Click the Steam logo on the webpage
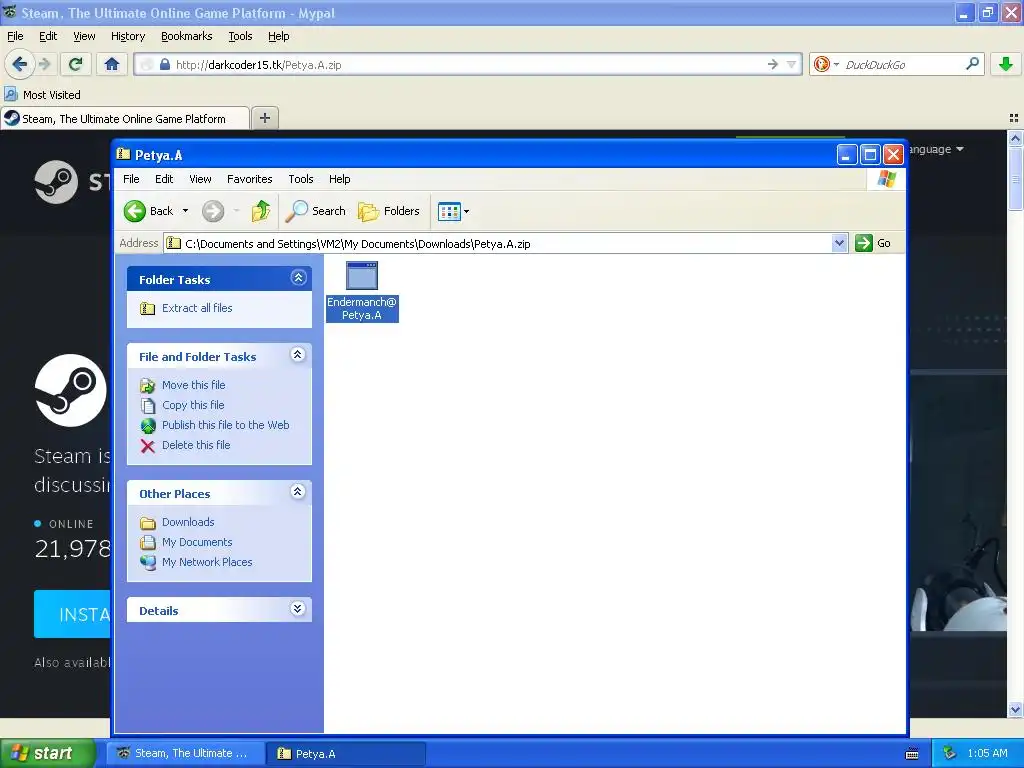Image resolution: width=1024 pixels, height=768 pixels. tap(56, 182)
